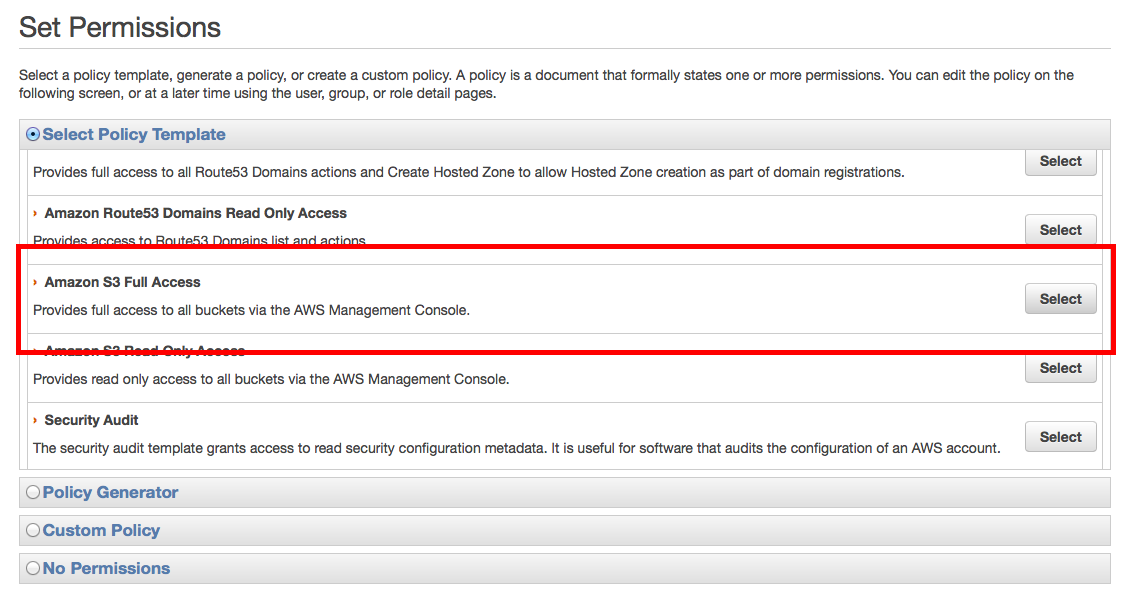
Task: Click the Select Policy Template header text
Action: (134, 134)
